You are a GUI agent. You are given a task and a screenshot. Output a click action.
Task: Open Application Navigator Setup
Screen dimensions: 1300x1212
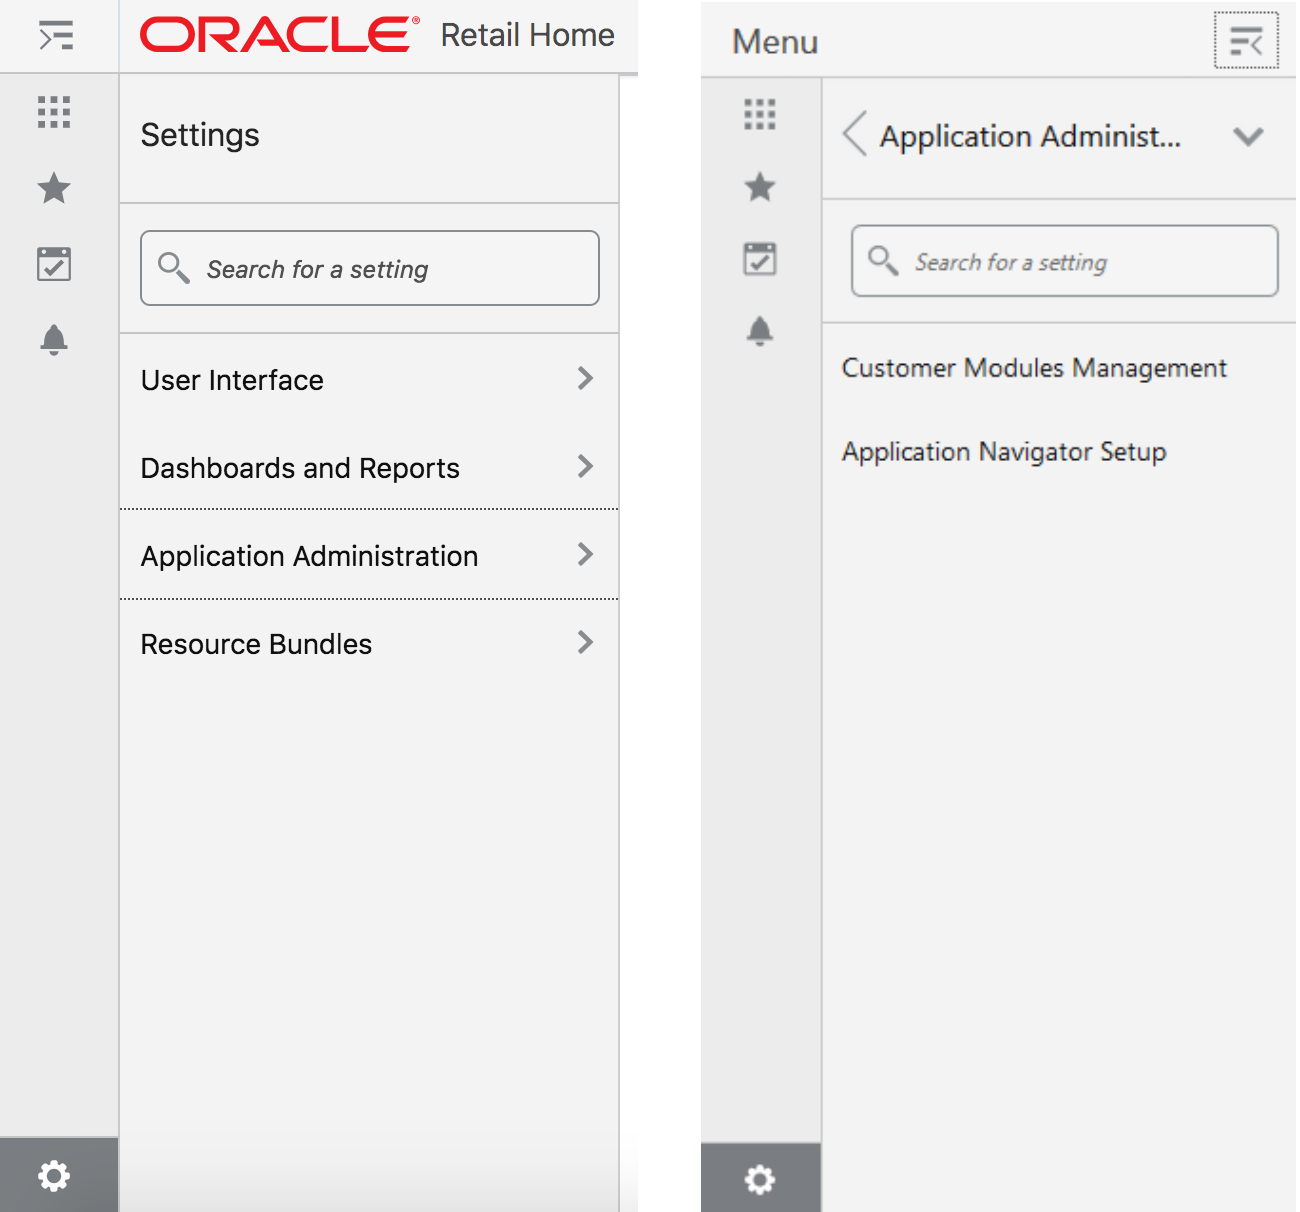coord(1004,452)
